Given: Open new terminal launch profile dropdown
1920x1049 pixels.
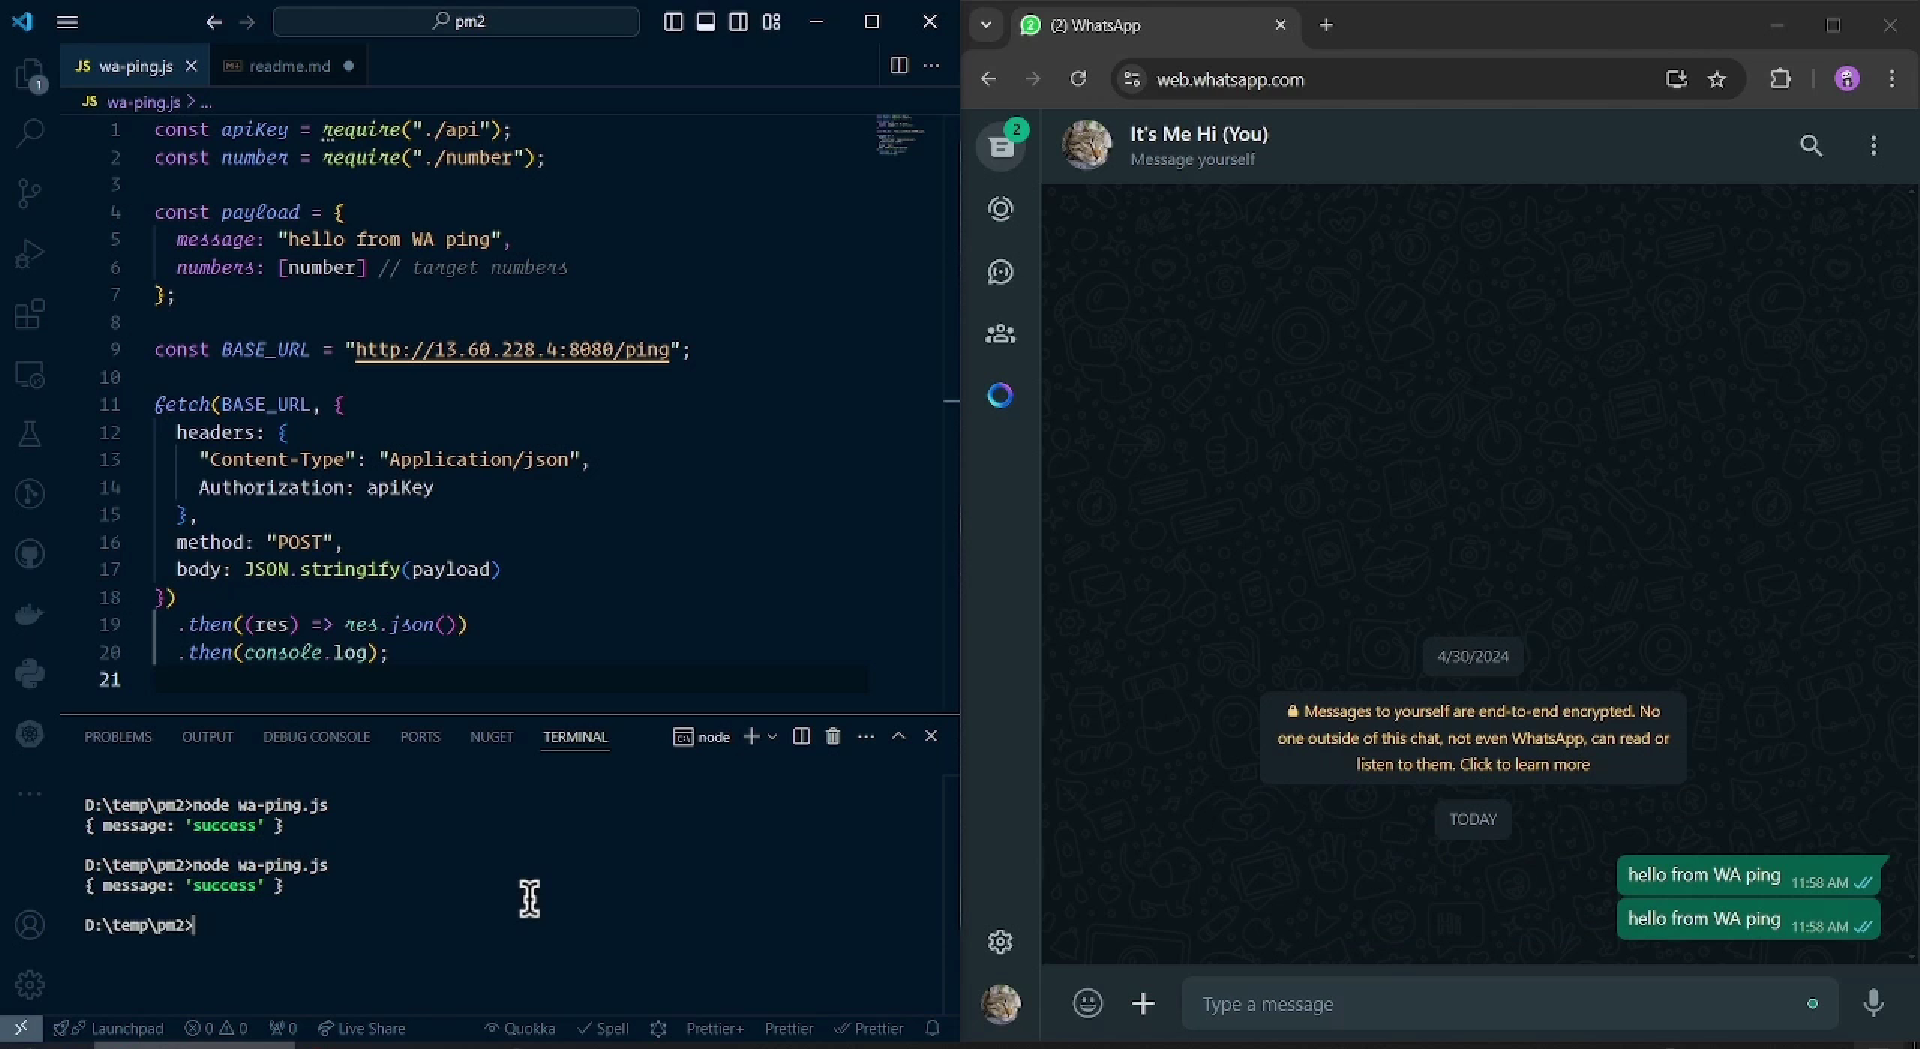Looking at the screenshot, I should coord(773,737).
